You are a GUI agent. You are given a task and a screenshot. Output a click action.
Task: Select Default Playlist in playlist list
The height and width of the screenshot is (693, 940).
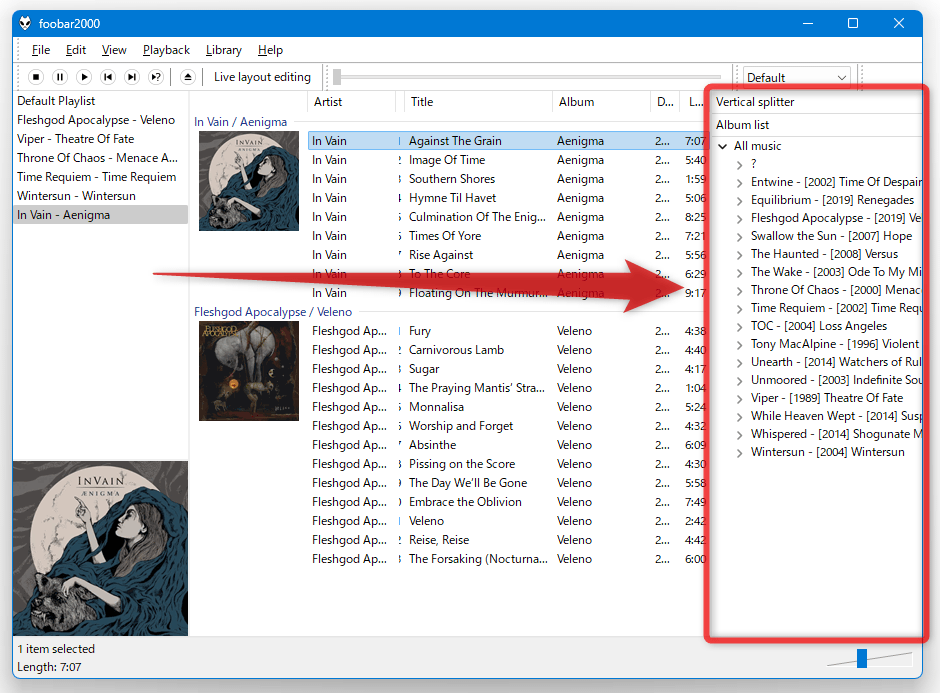click(100, 101)
